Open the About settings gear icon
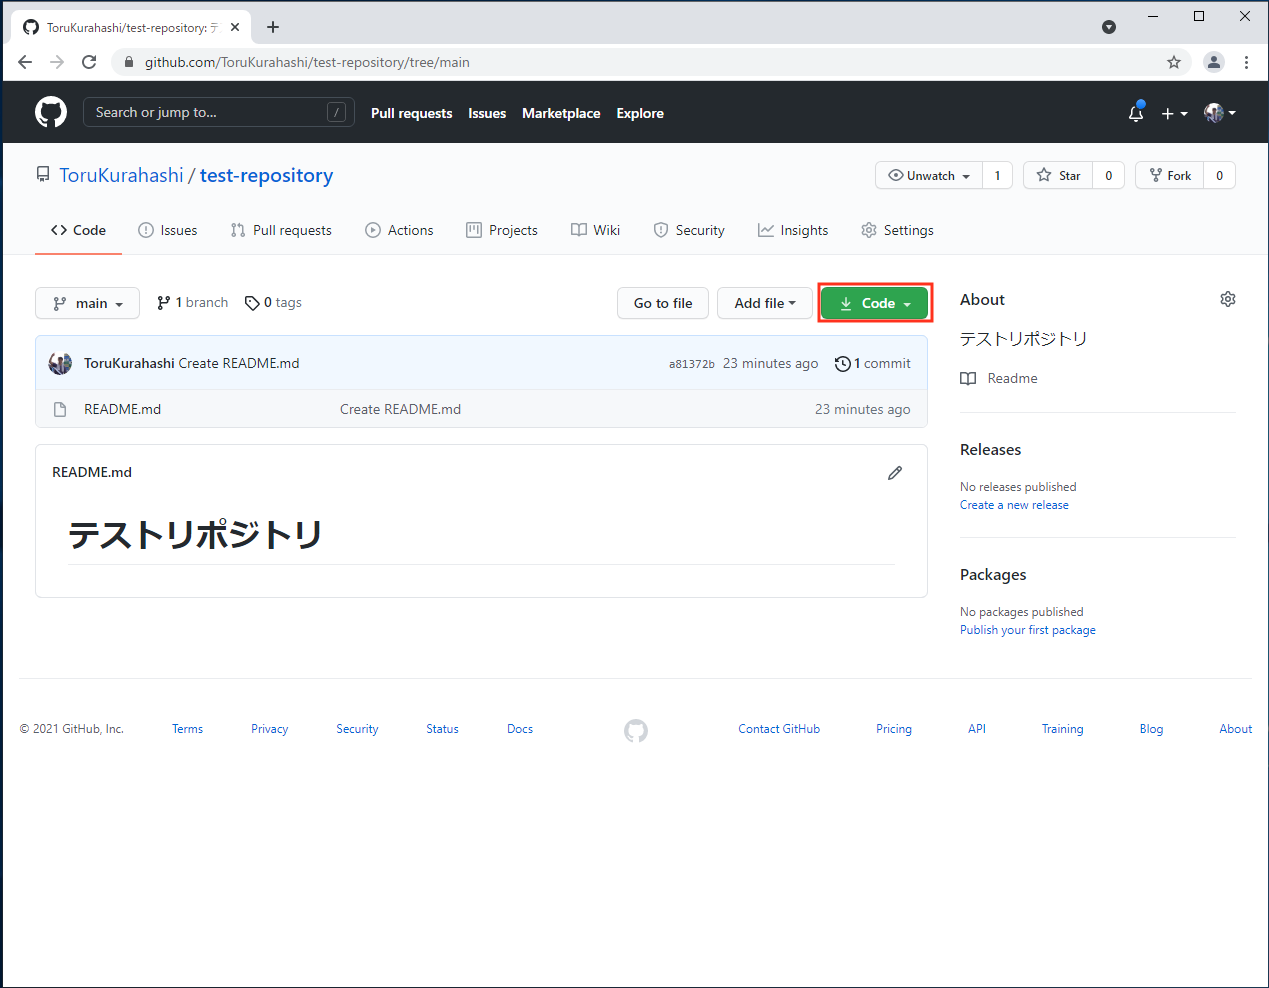The height and width of the screenshot is (988, 1269). point(1228,299)
